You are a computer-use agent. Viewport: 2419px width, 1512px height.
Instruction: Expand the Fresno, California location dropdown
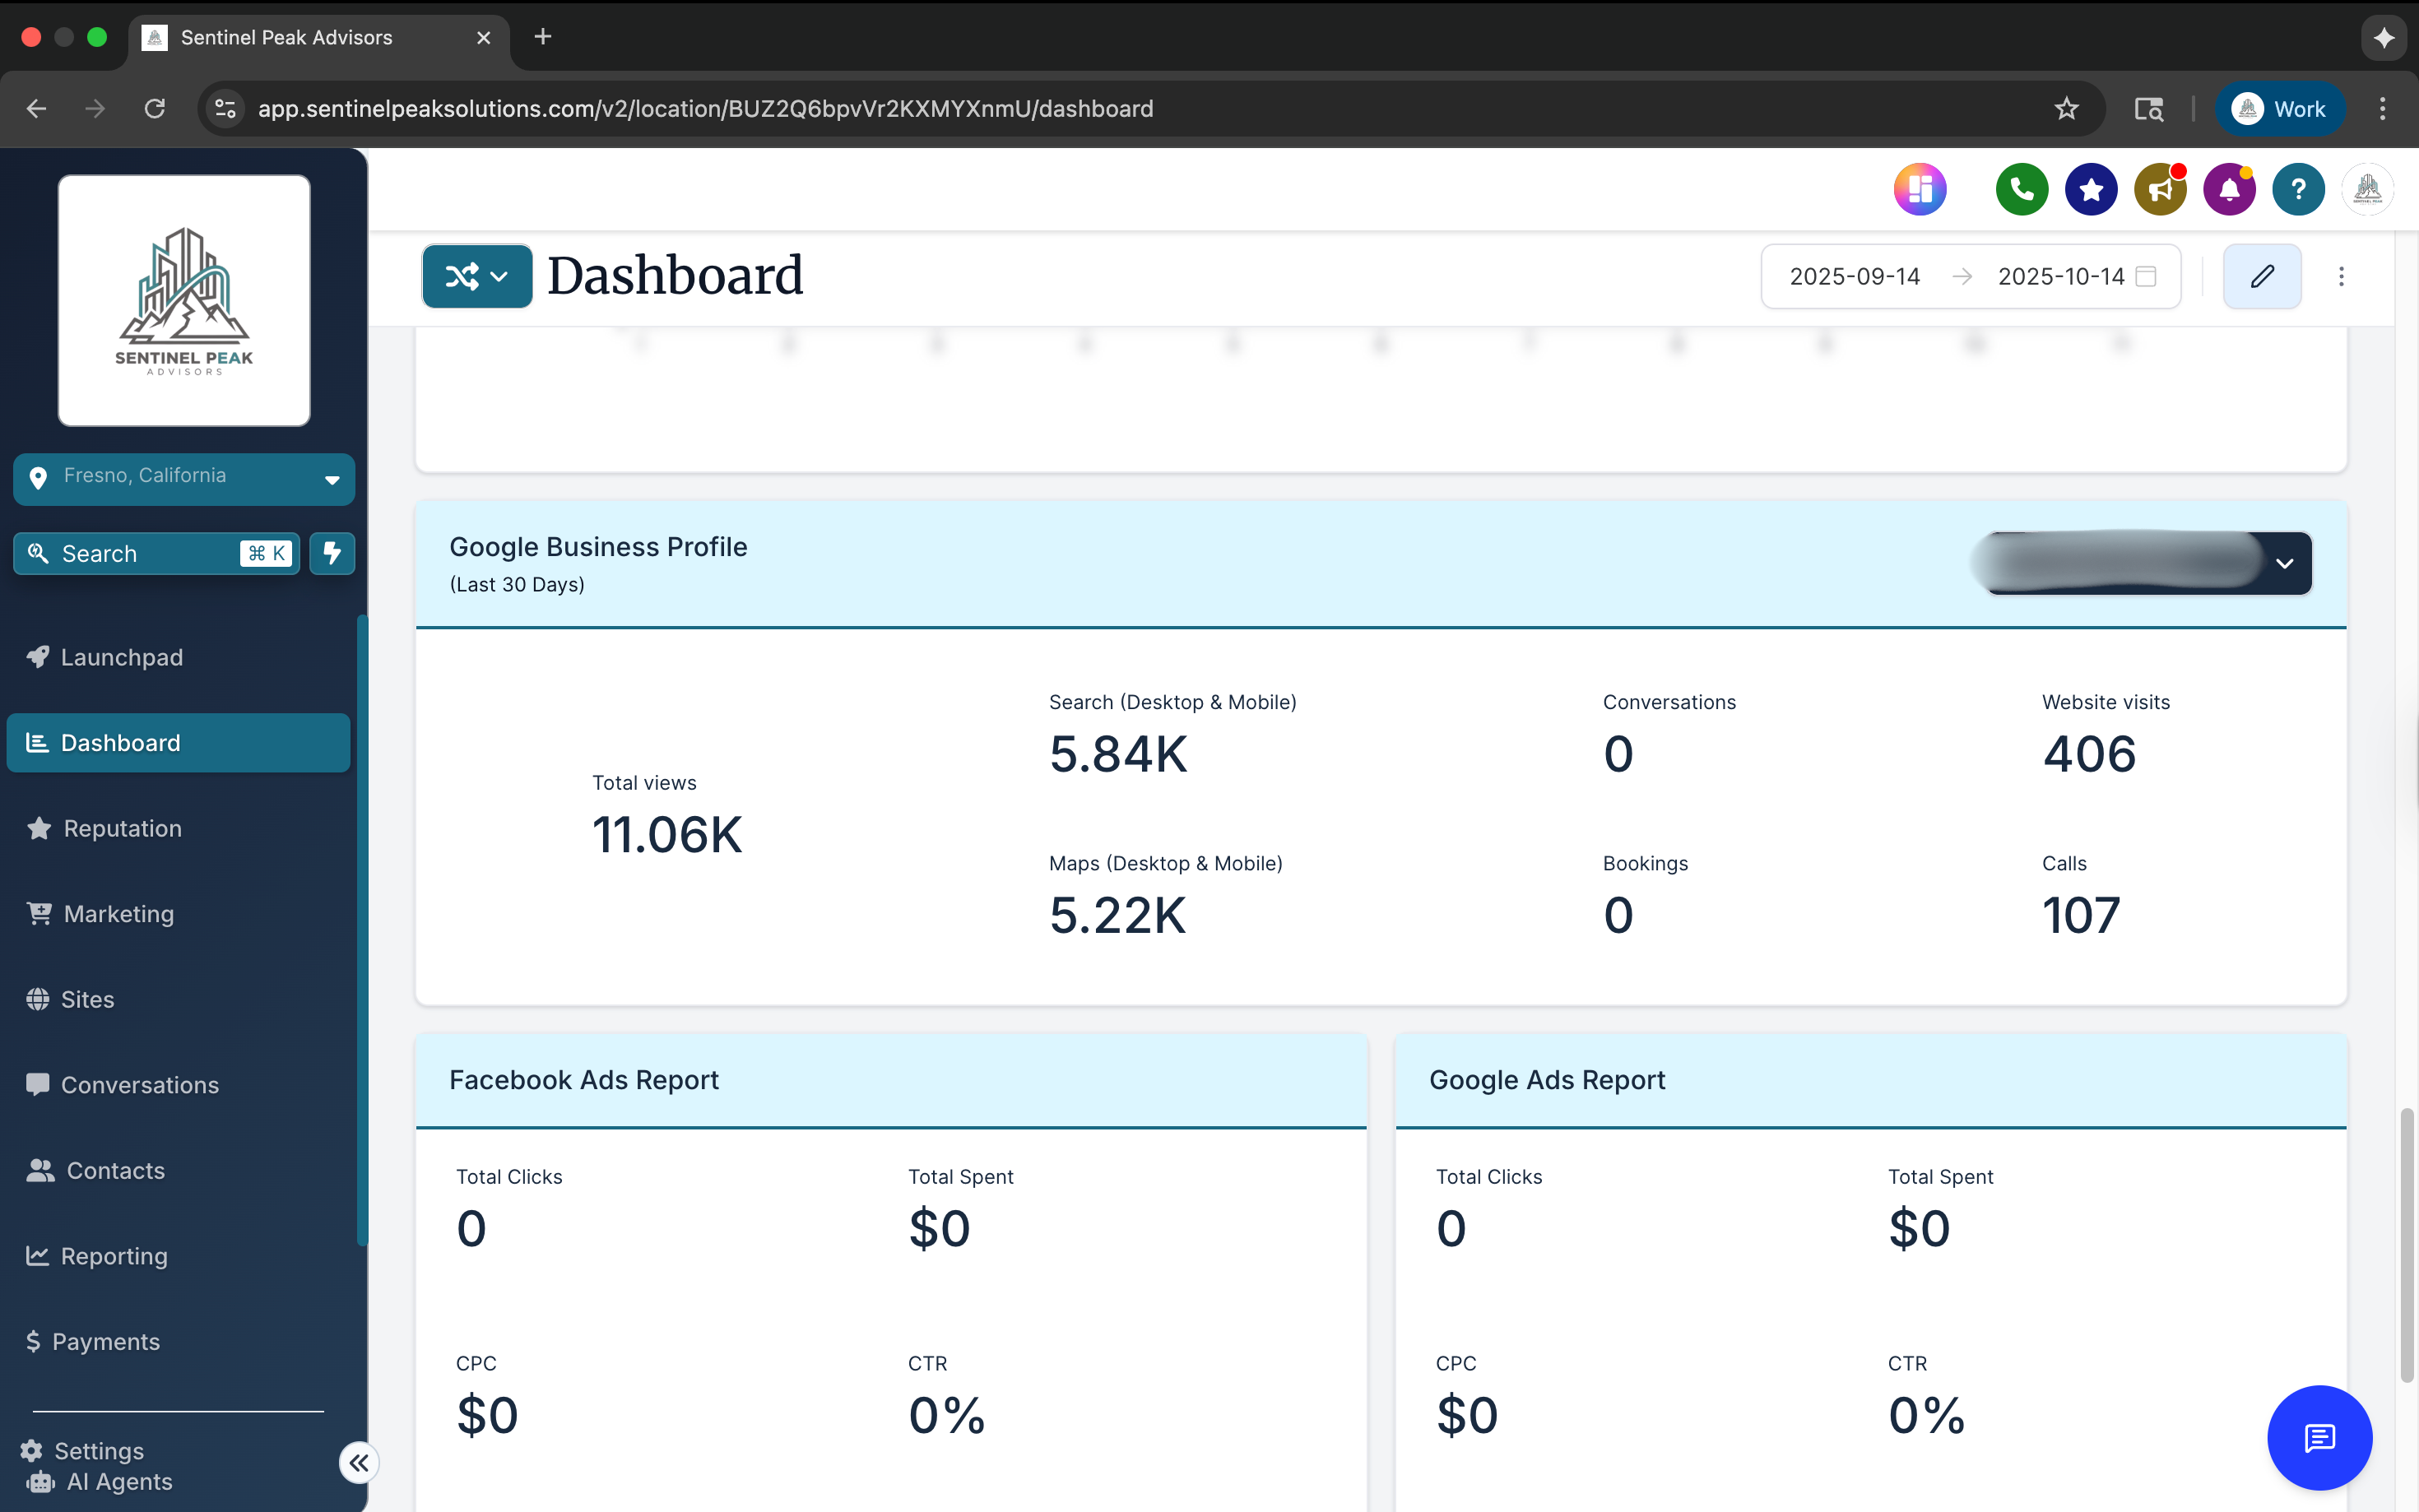(331, 480)
